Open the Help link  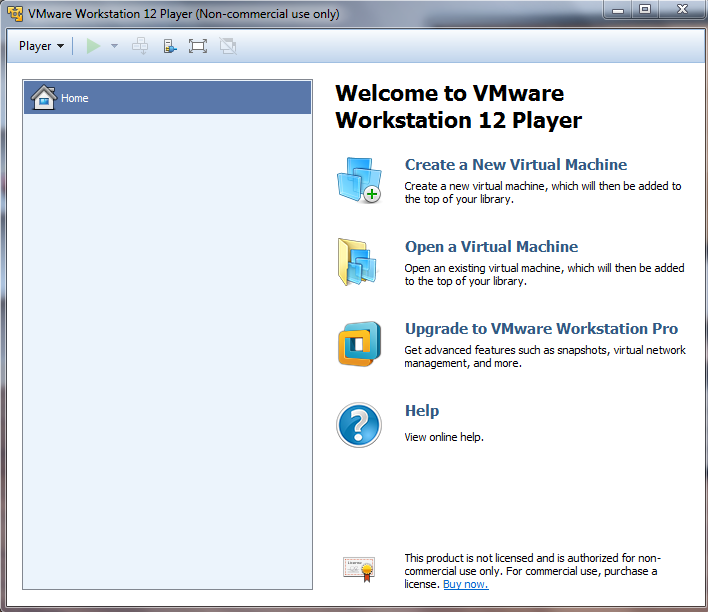click(422, 411)
